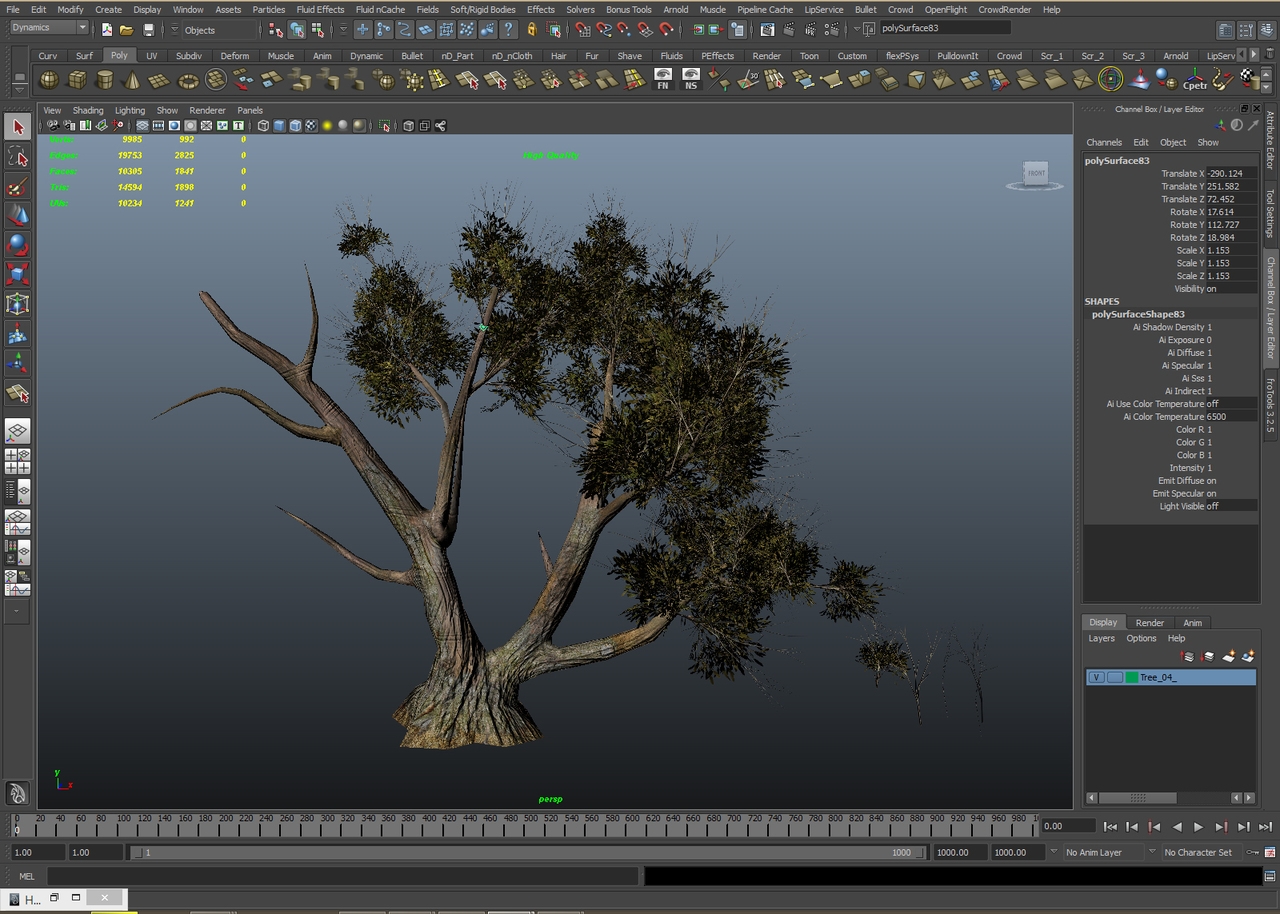The image size is (1280, 914).
Task: Click the FN shelf icon
Action: coord(662,79)
